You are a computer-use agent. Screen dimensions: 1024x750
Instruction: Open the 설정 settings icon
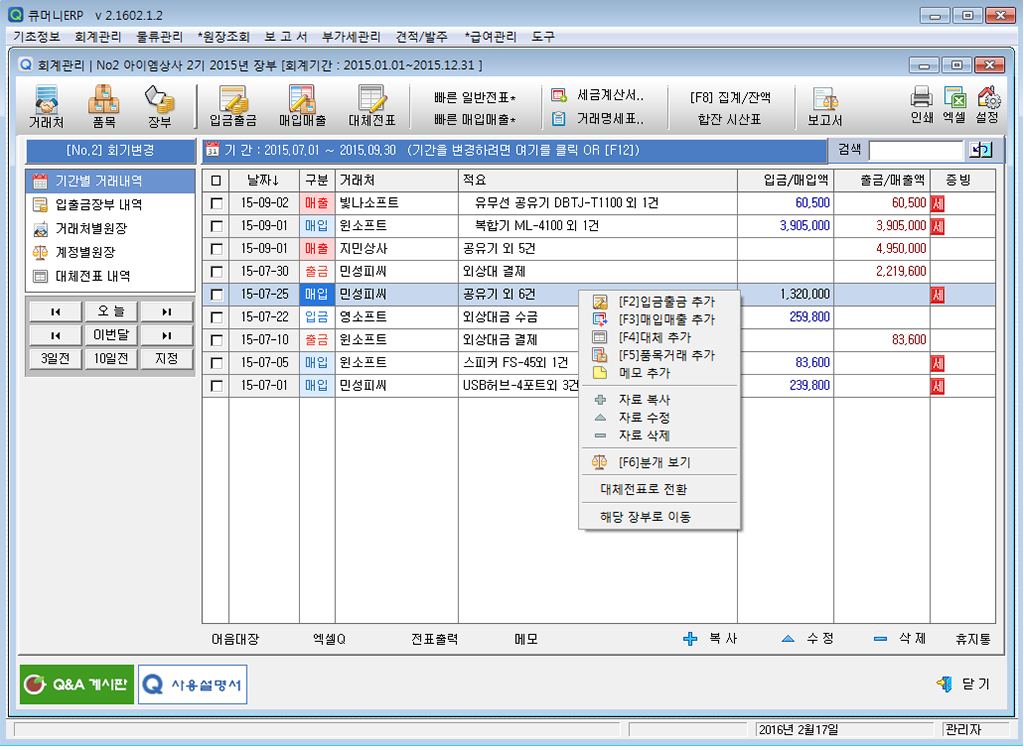point(987,105)
